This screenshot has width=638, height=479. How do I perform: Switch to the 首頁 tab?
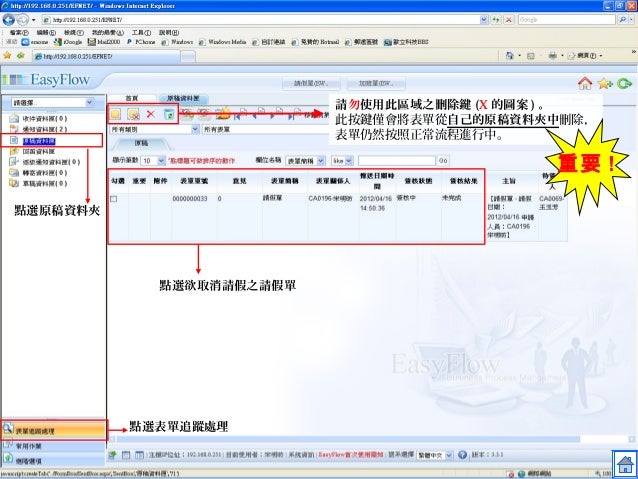pos(131,98)
